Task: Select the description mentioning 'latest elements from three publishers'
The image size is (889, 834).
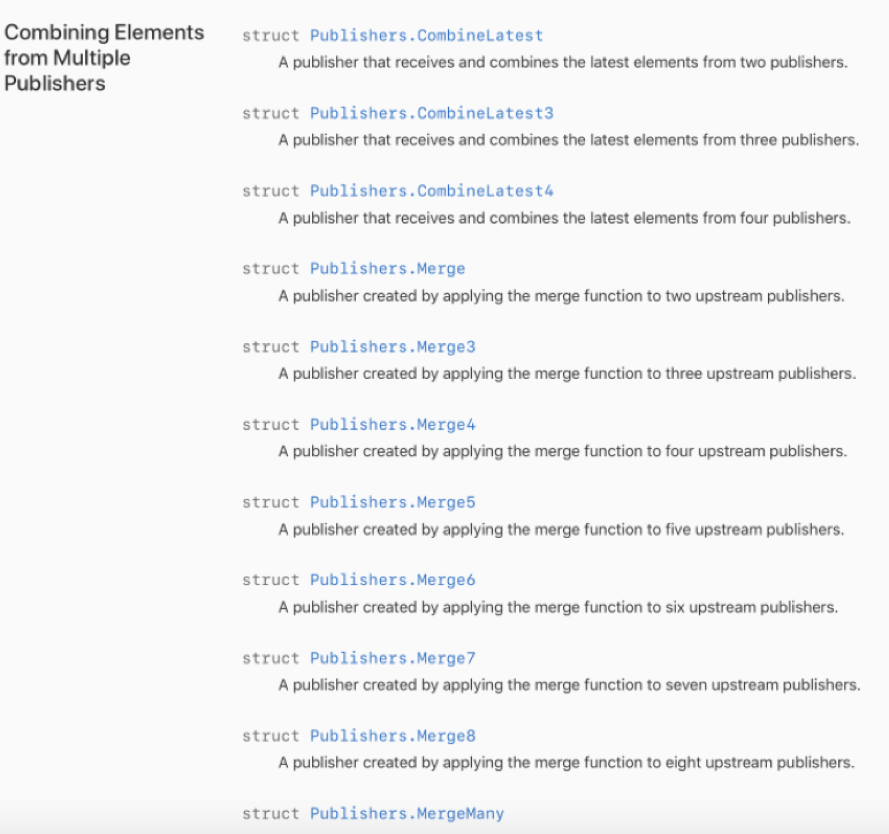Action: [569, 140]
